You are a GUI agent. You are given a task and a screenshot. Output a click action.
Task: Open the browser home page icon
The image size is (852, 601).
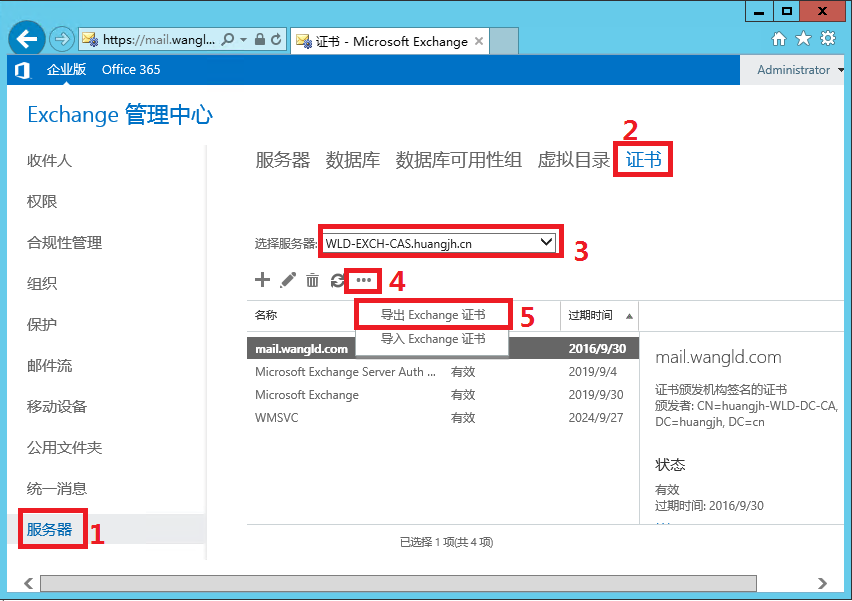pyautogui.click(x=779, y=39)
